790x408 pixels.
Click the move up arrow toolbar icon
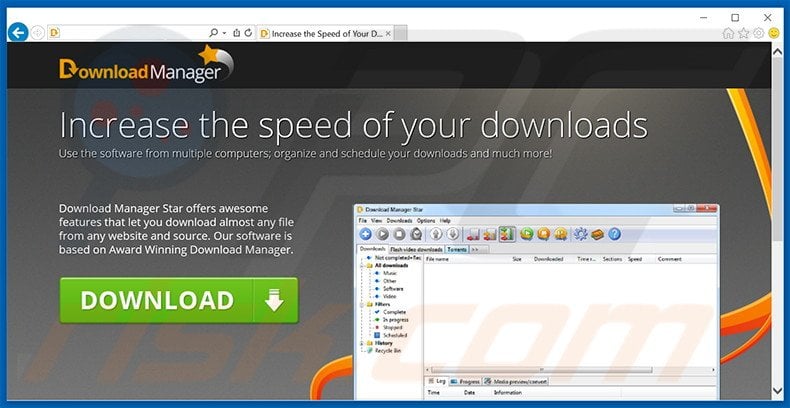[x=436, y=234]
